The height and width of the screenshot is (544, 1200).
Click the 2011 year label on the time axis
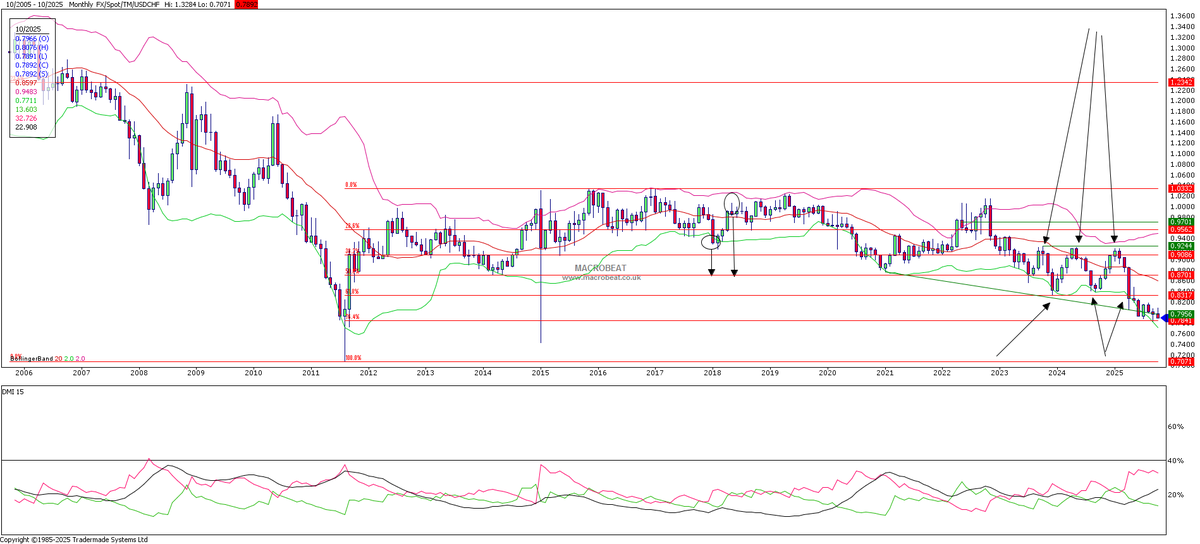(x=311, y=373)
